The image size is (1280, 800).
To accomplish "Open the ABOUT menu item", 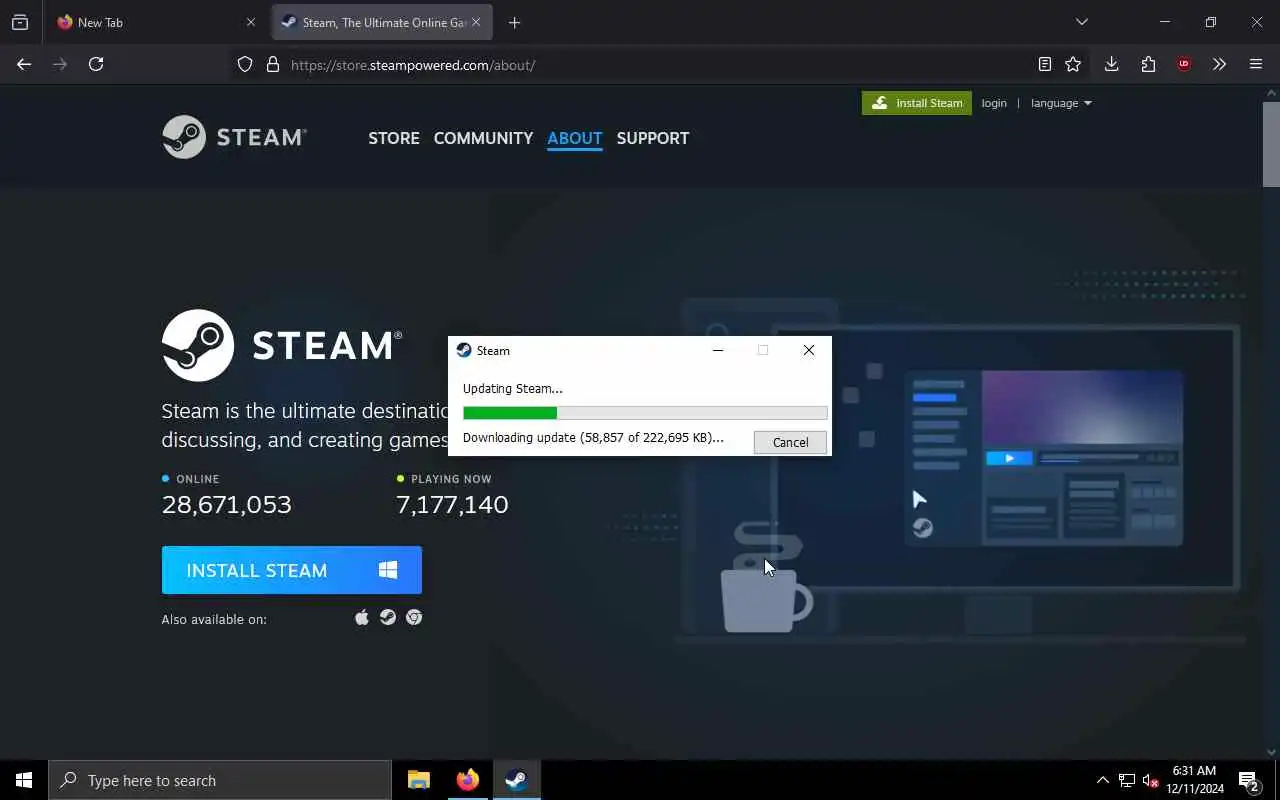I will point(575,138).
